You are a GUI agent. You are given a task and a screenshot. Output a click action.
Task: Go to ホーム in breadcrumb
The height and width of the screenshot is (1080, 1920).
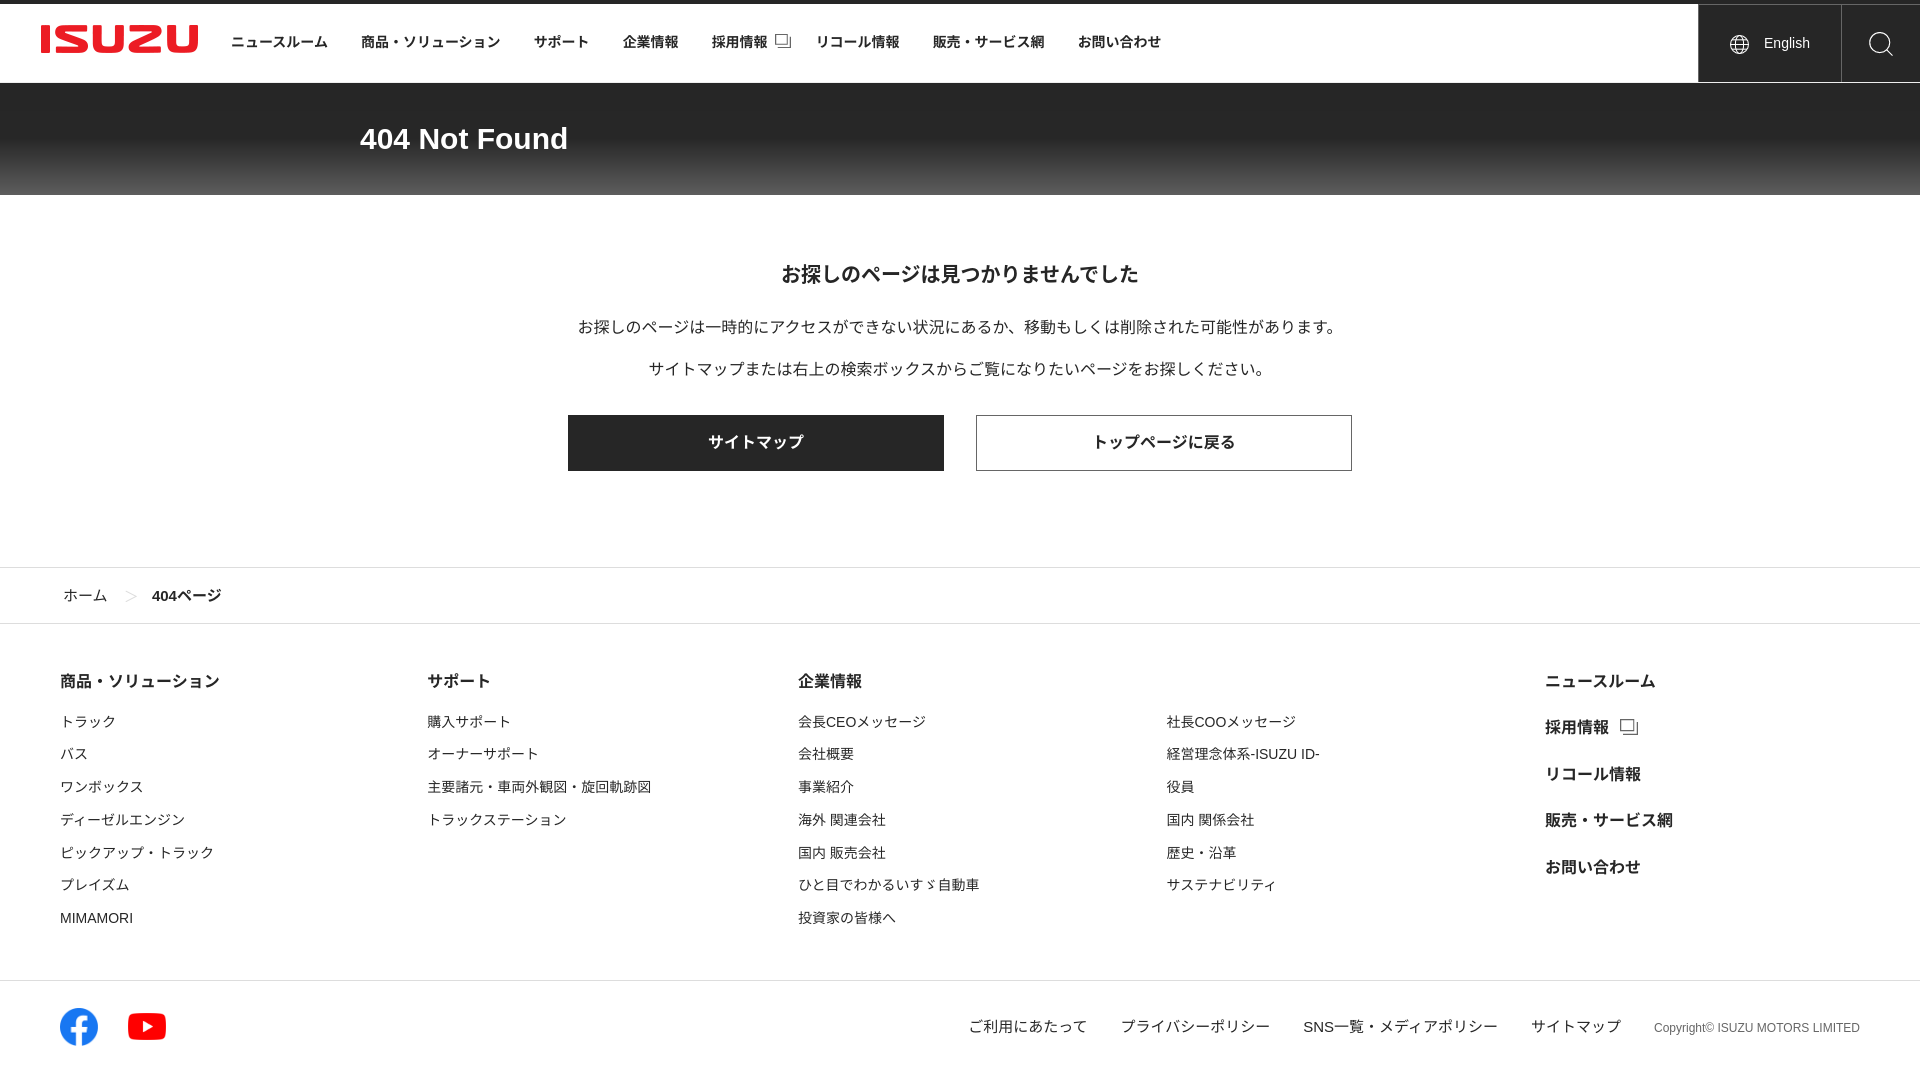(x=85, y=596)
